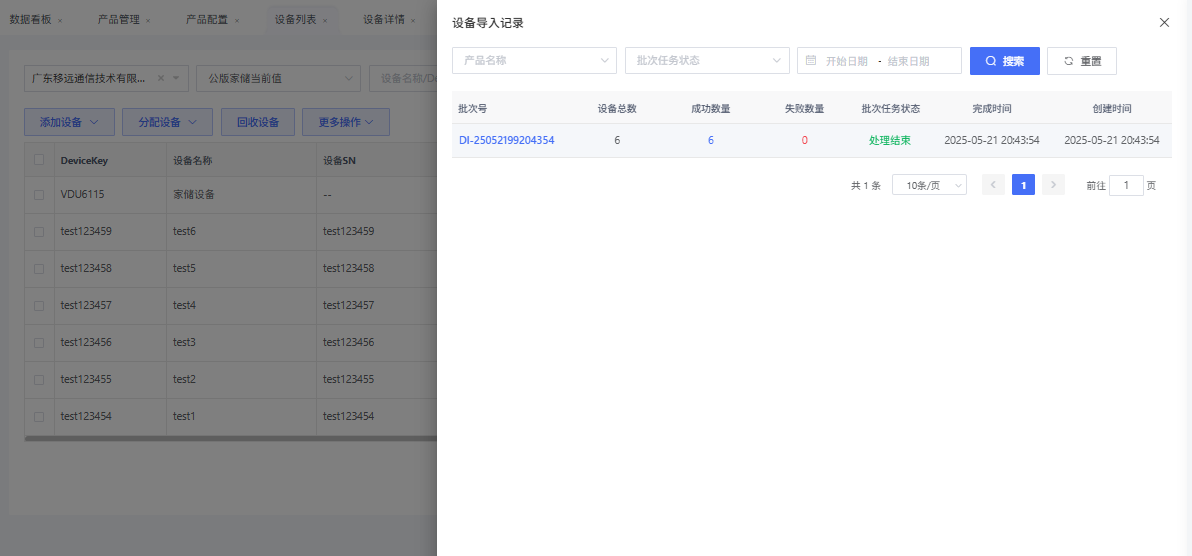The height and width of the screenshot is (556, 1192).
Task: Open the 10条/页 page size dropdown
Action: coord(929,185)
